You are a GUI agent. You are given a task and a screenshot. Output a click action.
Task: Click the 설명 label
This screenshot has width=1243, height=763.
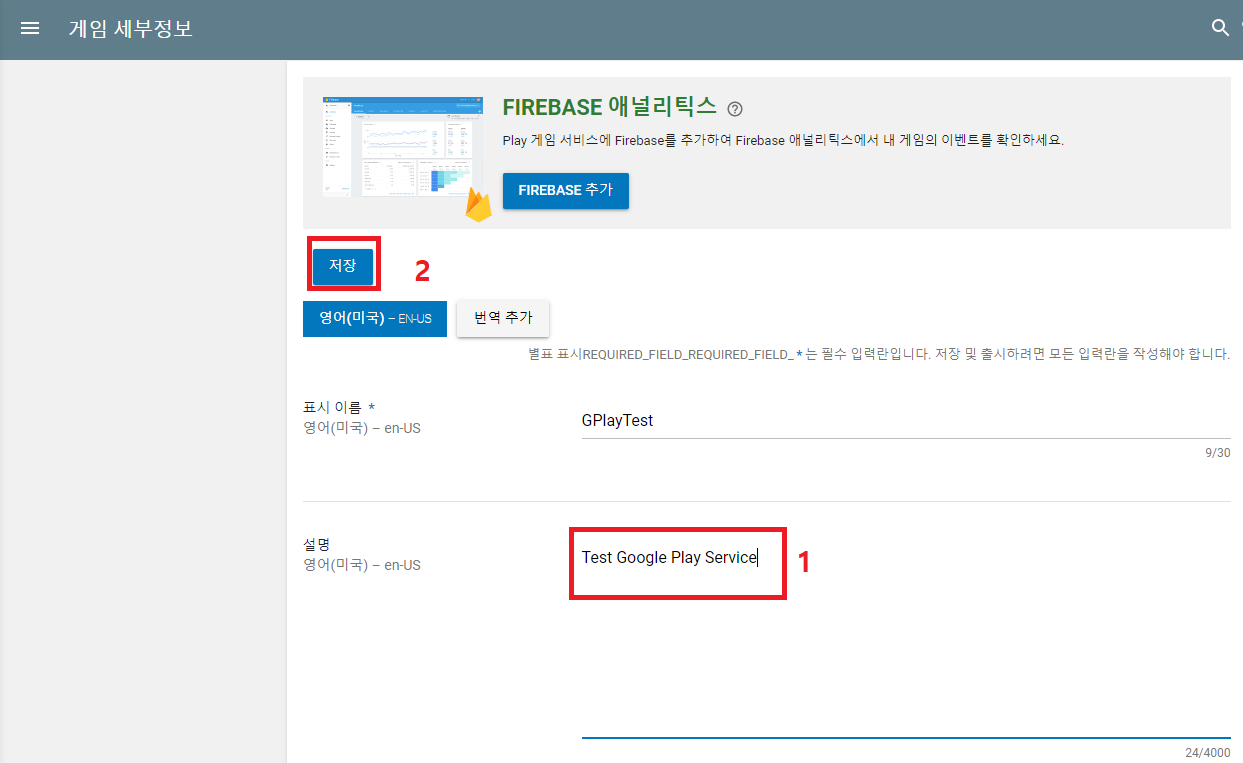316,544
